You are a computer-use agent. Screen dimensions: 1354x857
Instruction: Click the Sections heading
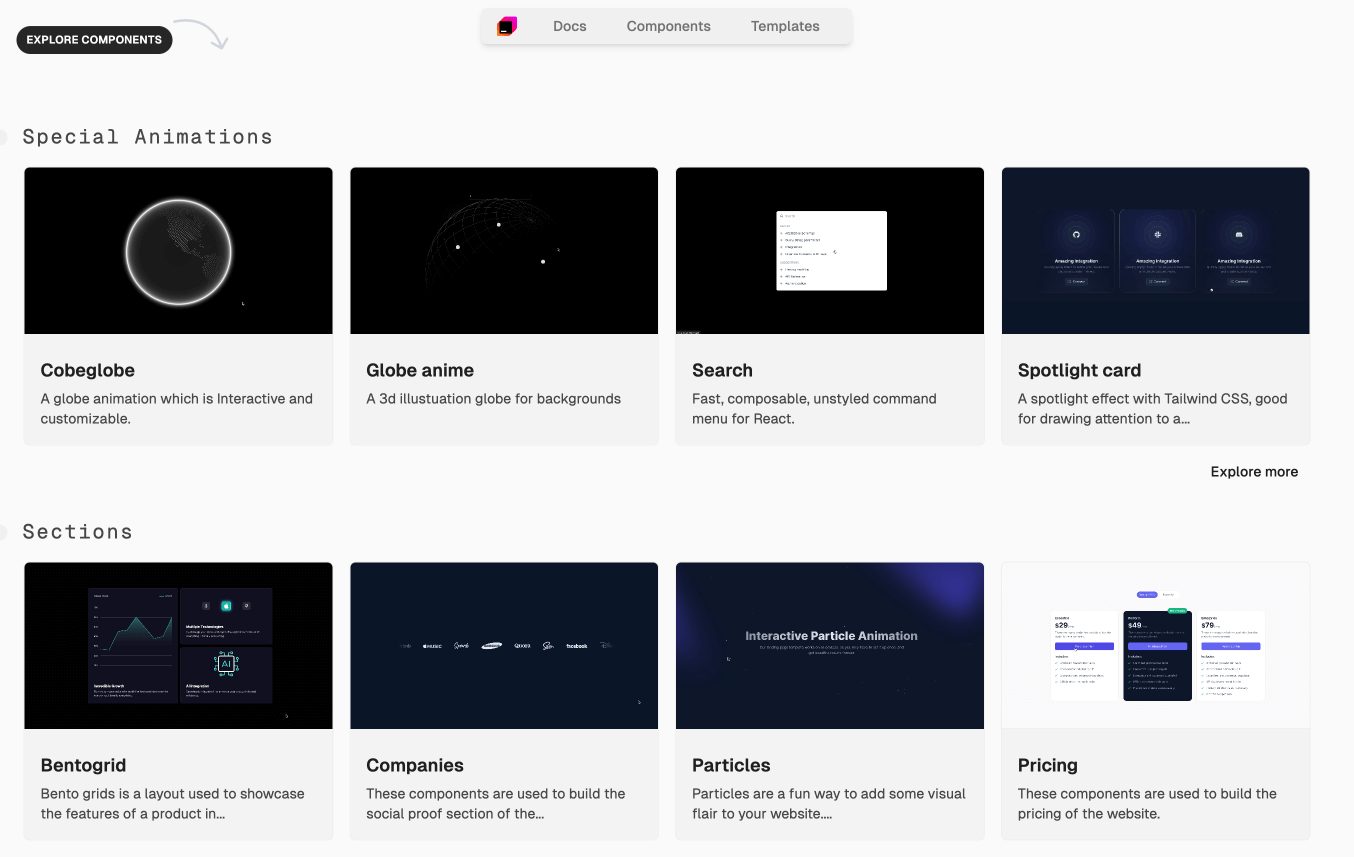pos(77,532)
